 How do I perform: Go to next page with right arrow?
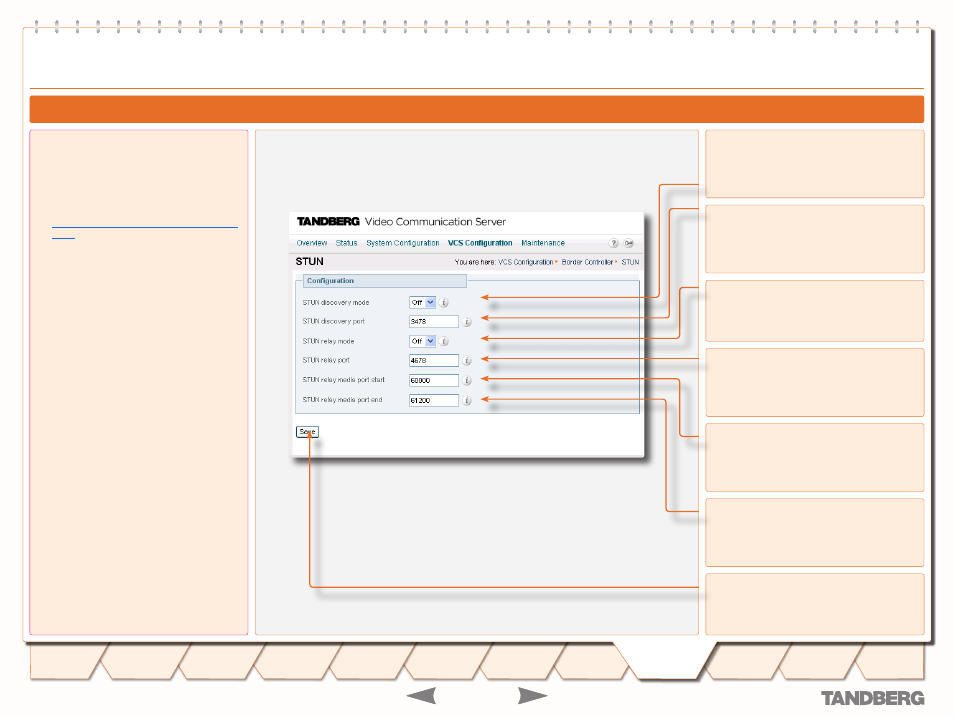532,695
